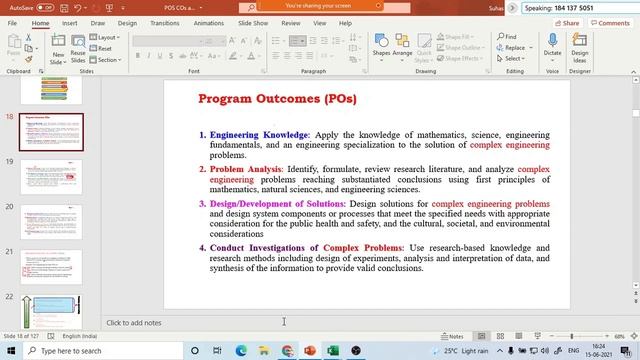Open File Explorer from taskbar
Viewport: 640px width, 360px height.
pos(264,351)
